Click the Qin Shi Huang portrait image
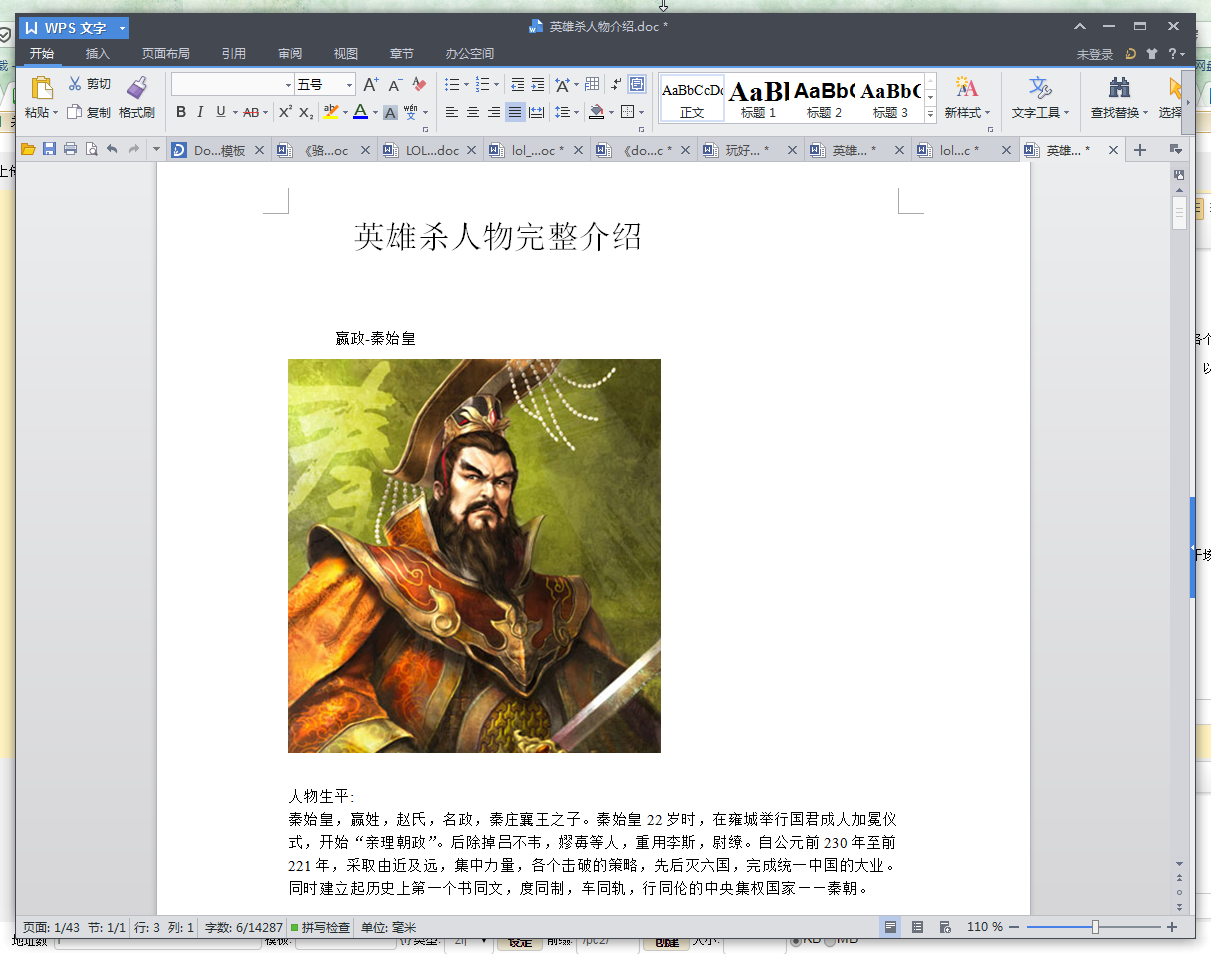The width and height of the screenshot is (1211, 954). pos(474,556)
